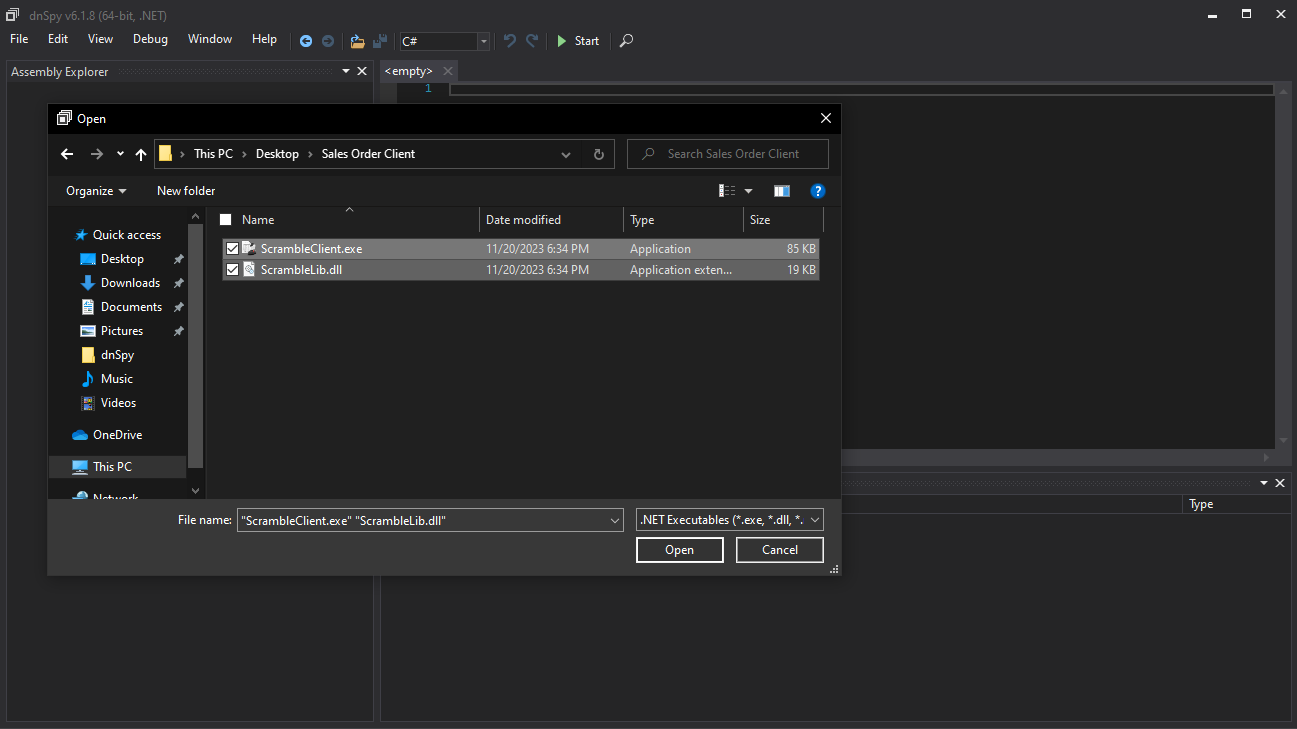Open Pictures in the navigation pane
The height and width of the screenshot is (729, 1297).
point(122,331)
